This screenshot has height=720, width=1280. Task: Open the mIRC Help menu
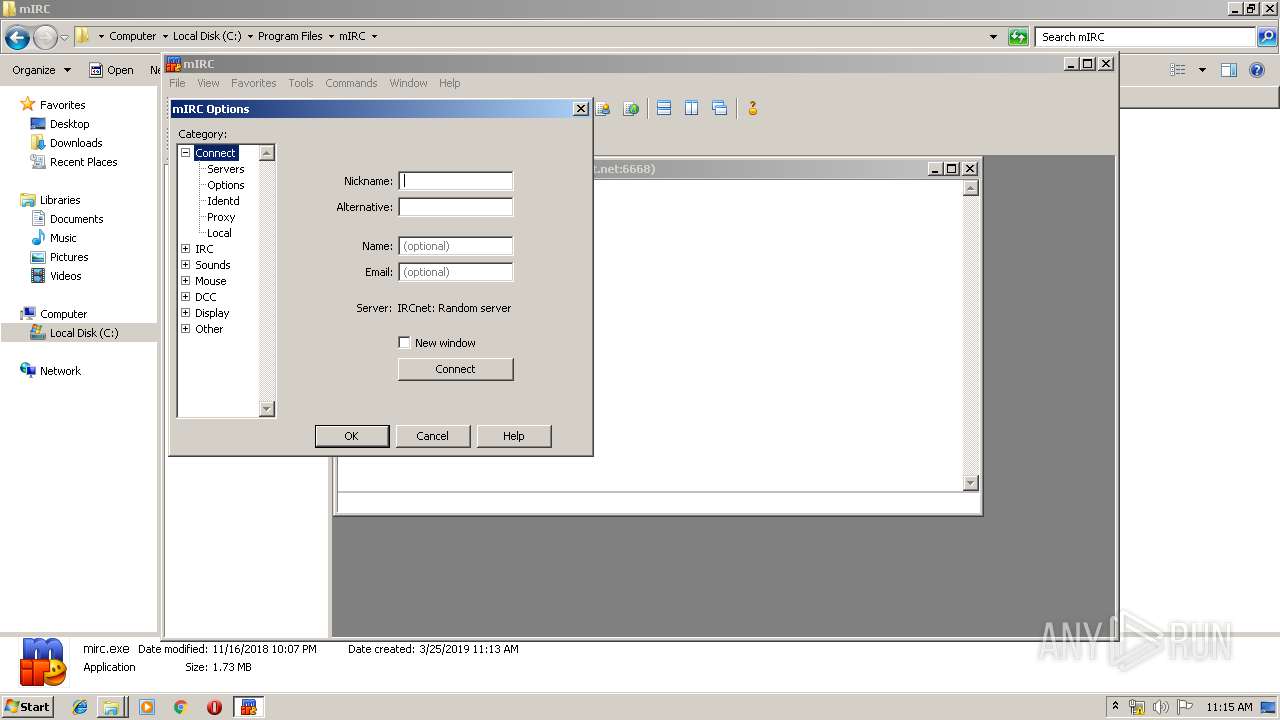click(x=450, y=83)
